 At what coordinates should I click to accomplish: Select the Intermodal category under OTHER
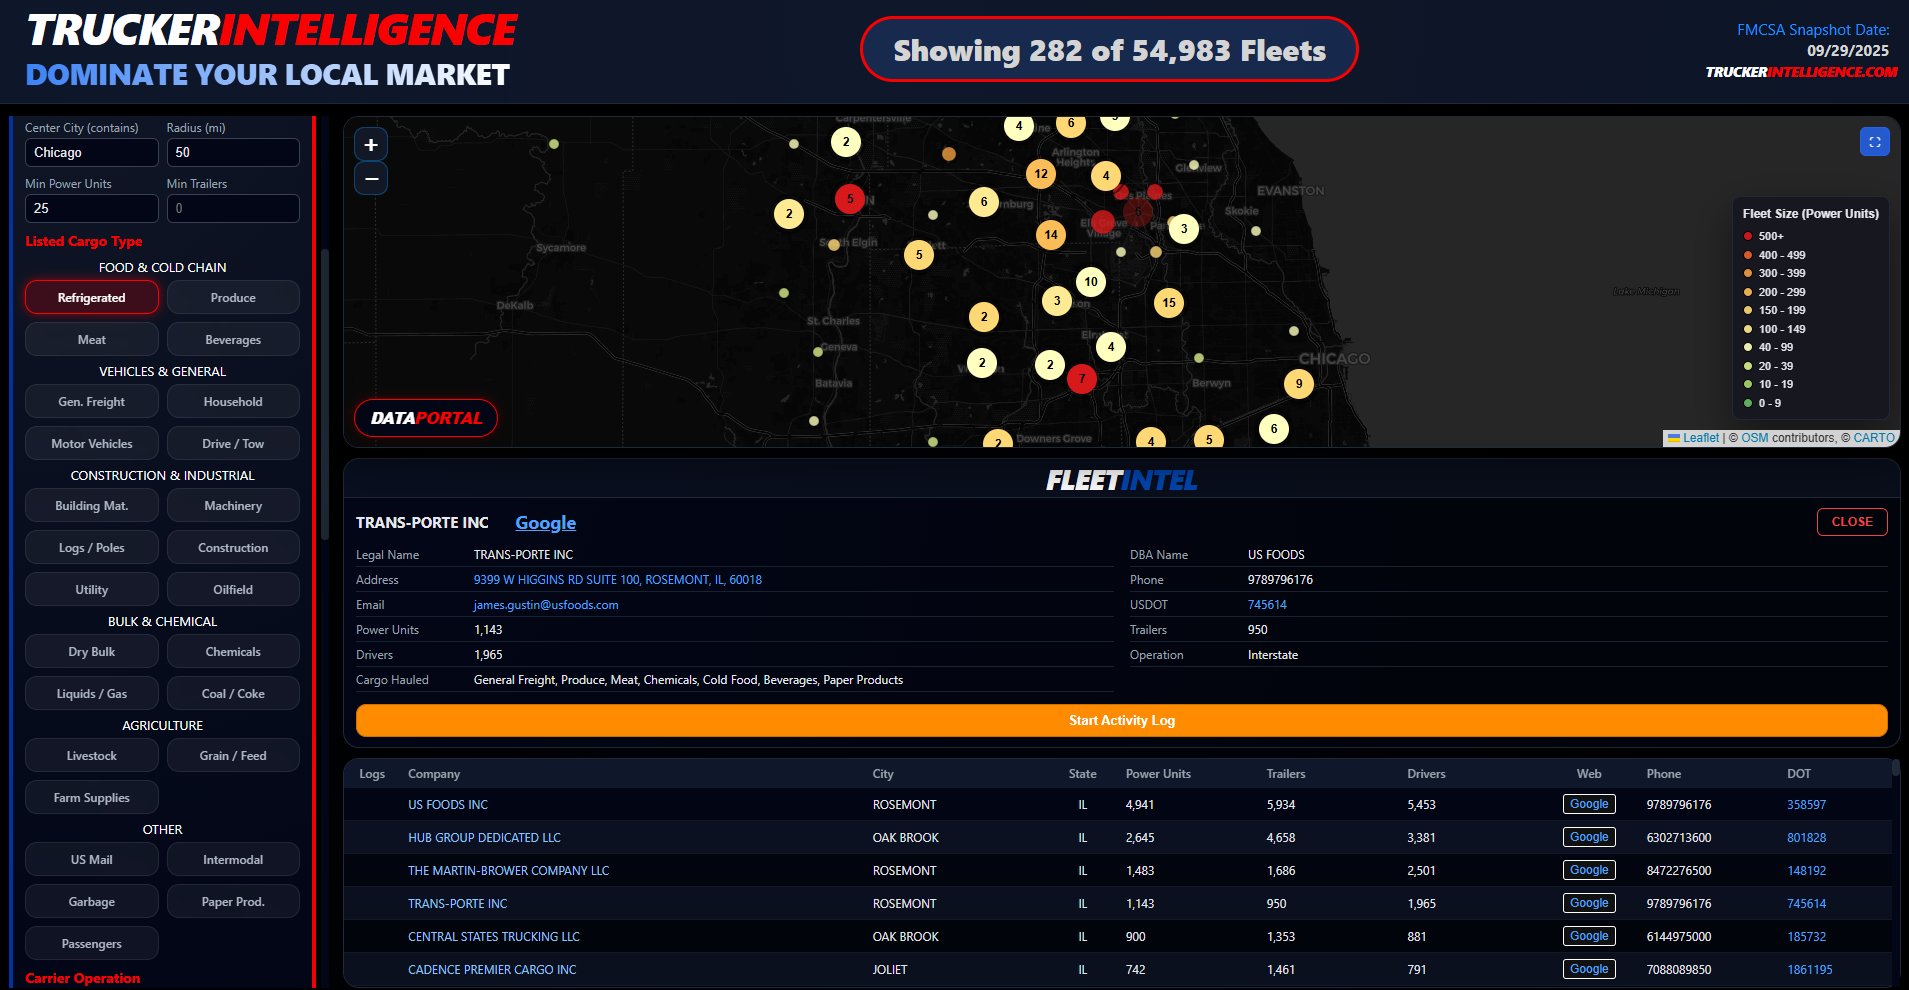tap(233, 859)
